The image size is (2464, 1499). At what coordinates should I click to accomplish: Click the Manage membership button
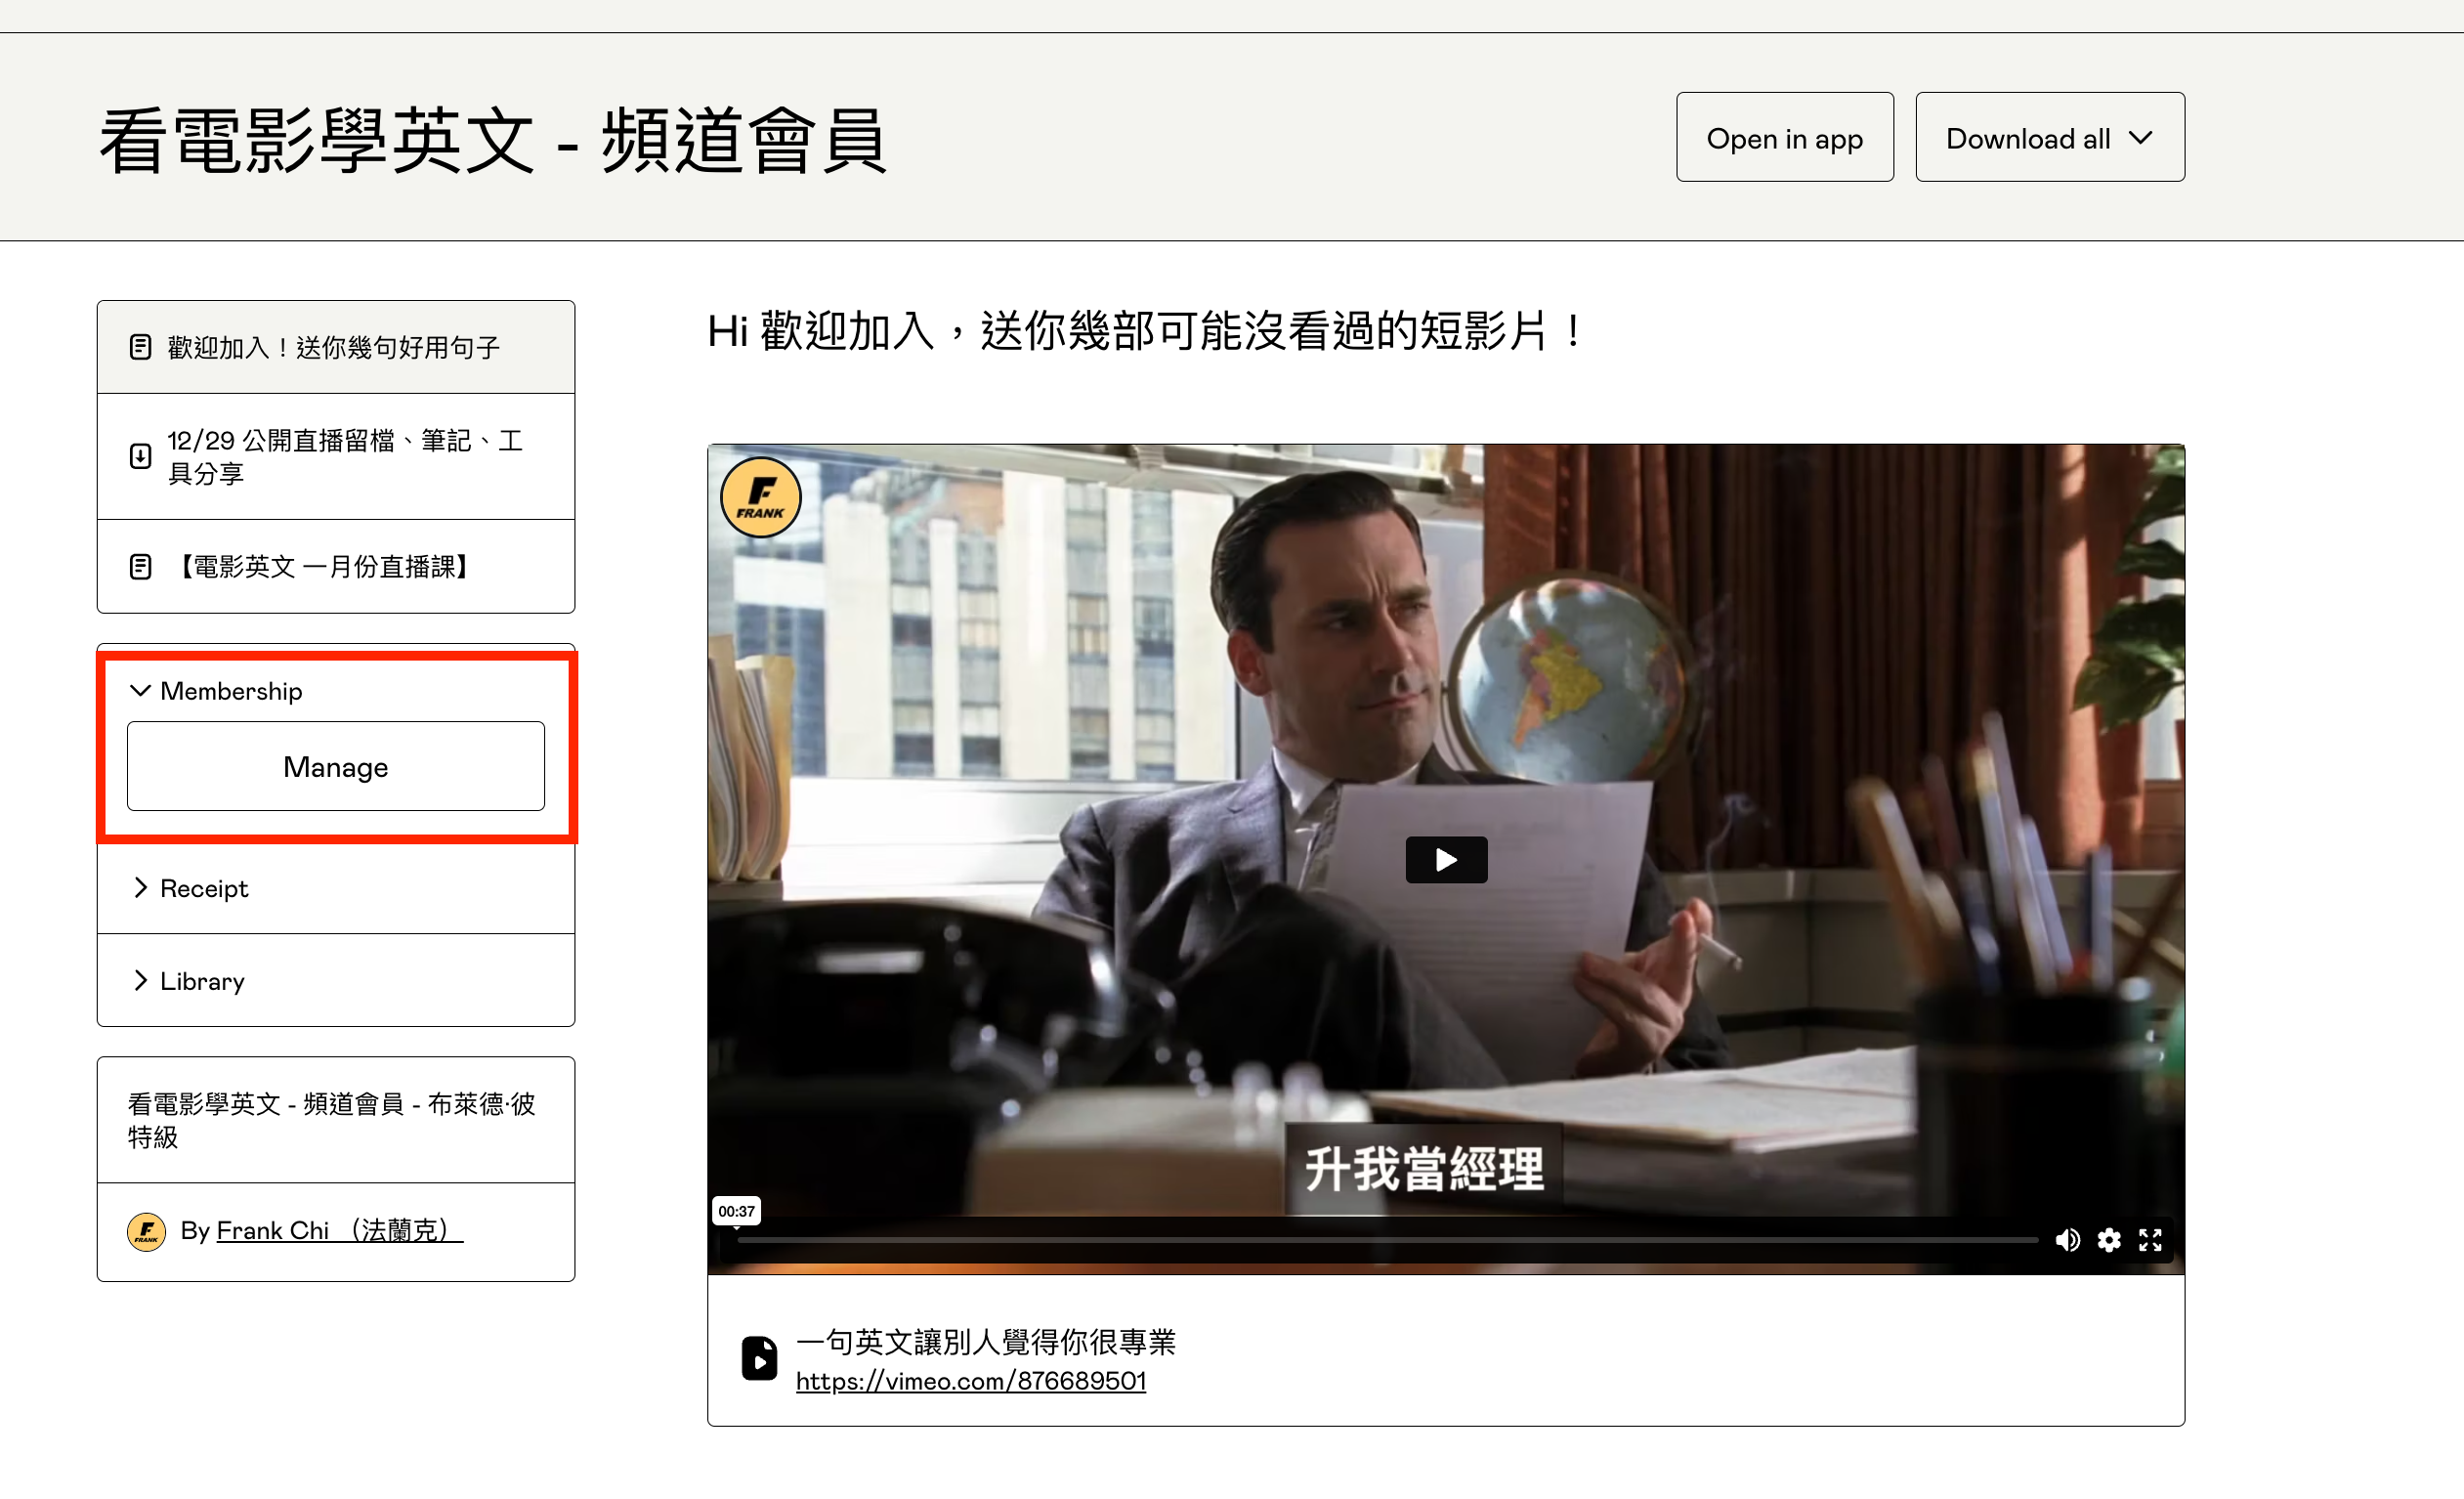pyautogui.click(x=335, y=766)
